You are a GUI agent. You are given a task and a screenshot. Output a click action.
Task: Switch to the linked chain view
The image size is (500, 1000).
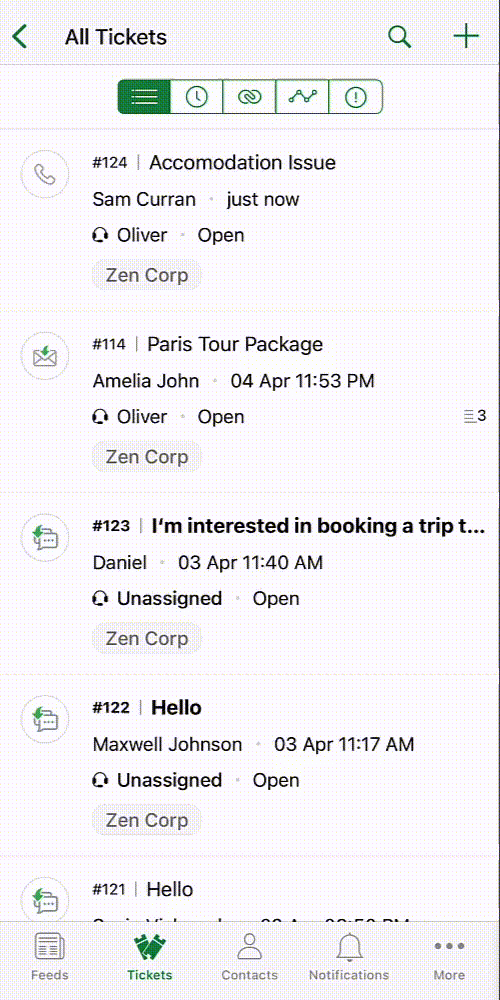coord(249,97)
